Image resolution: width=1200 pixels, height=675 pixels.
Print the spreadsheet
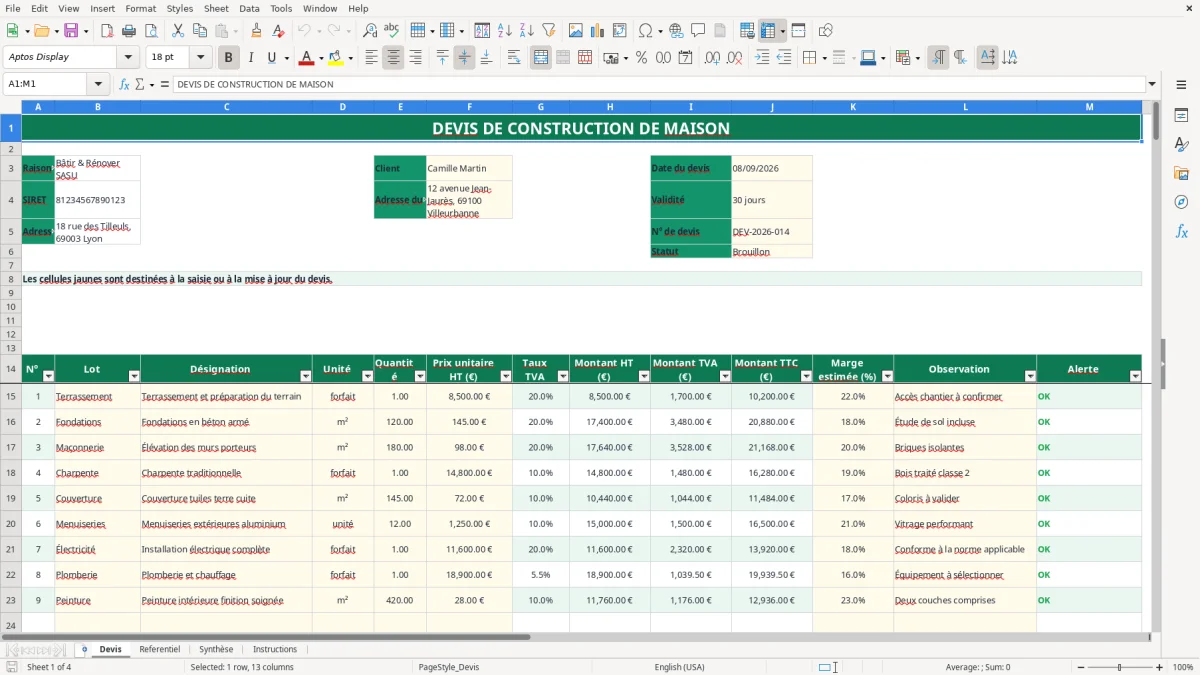pos(129,31)
